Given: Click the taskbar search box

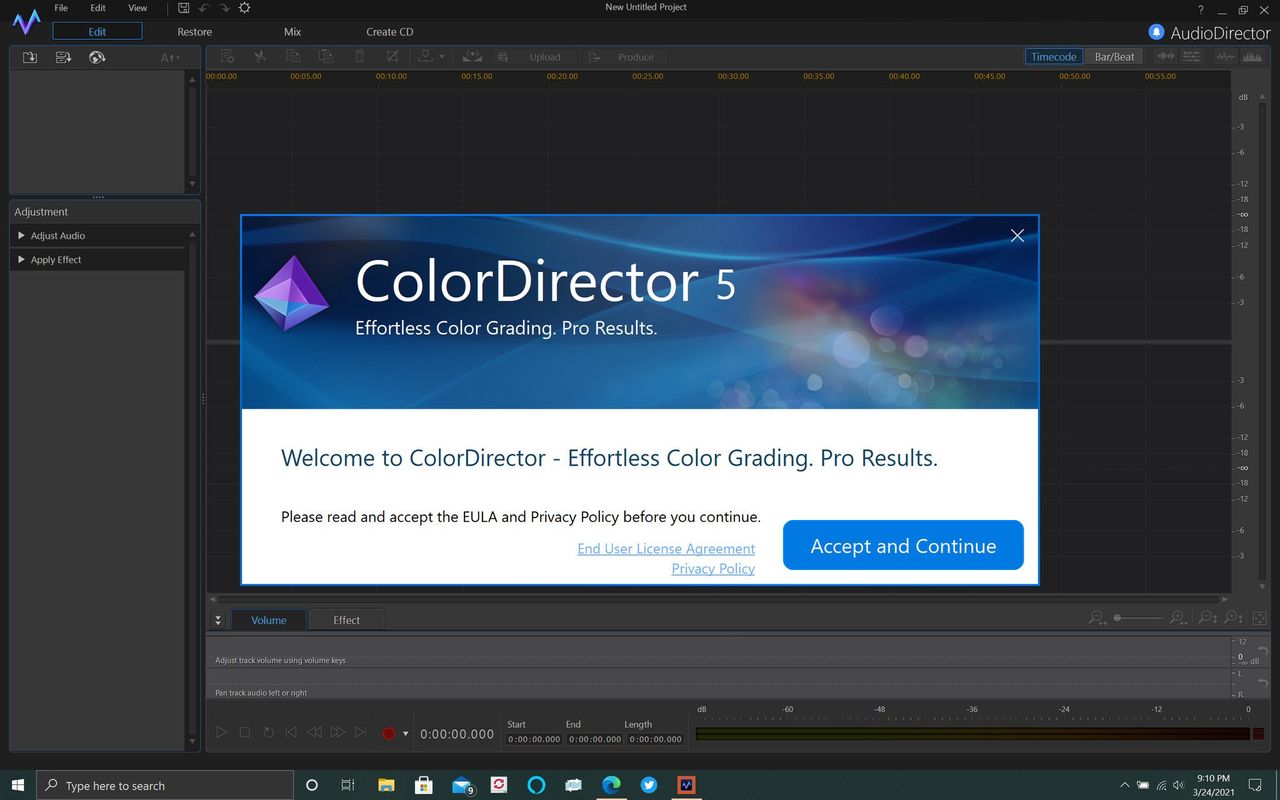Looking at the screenshot, I should pos(165,785).
